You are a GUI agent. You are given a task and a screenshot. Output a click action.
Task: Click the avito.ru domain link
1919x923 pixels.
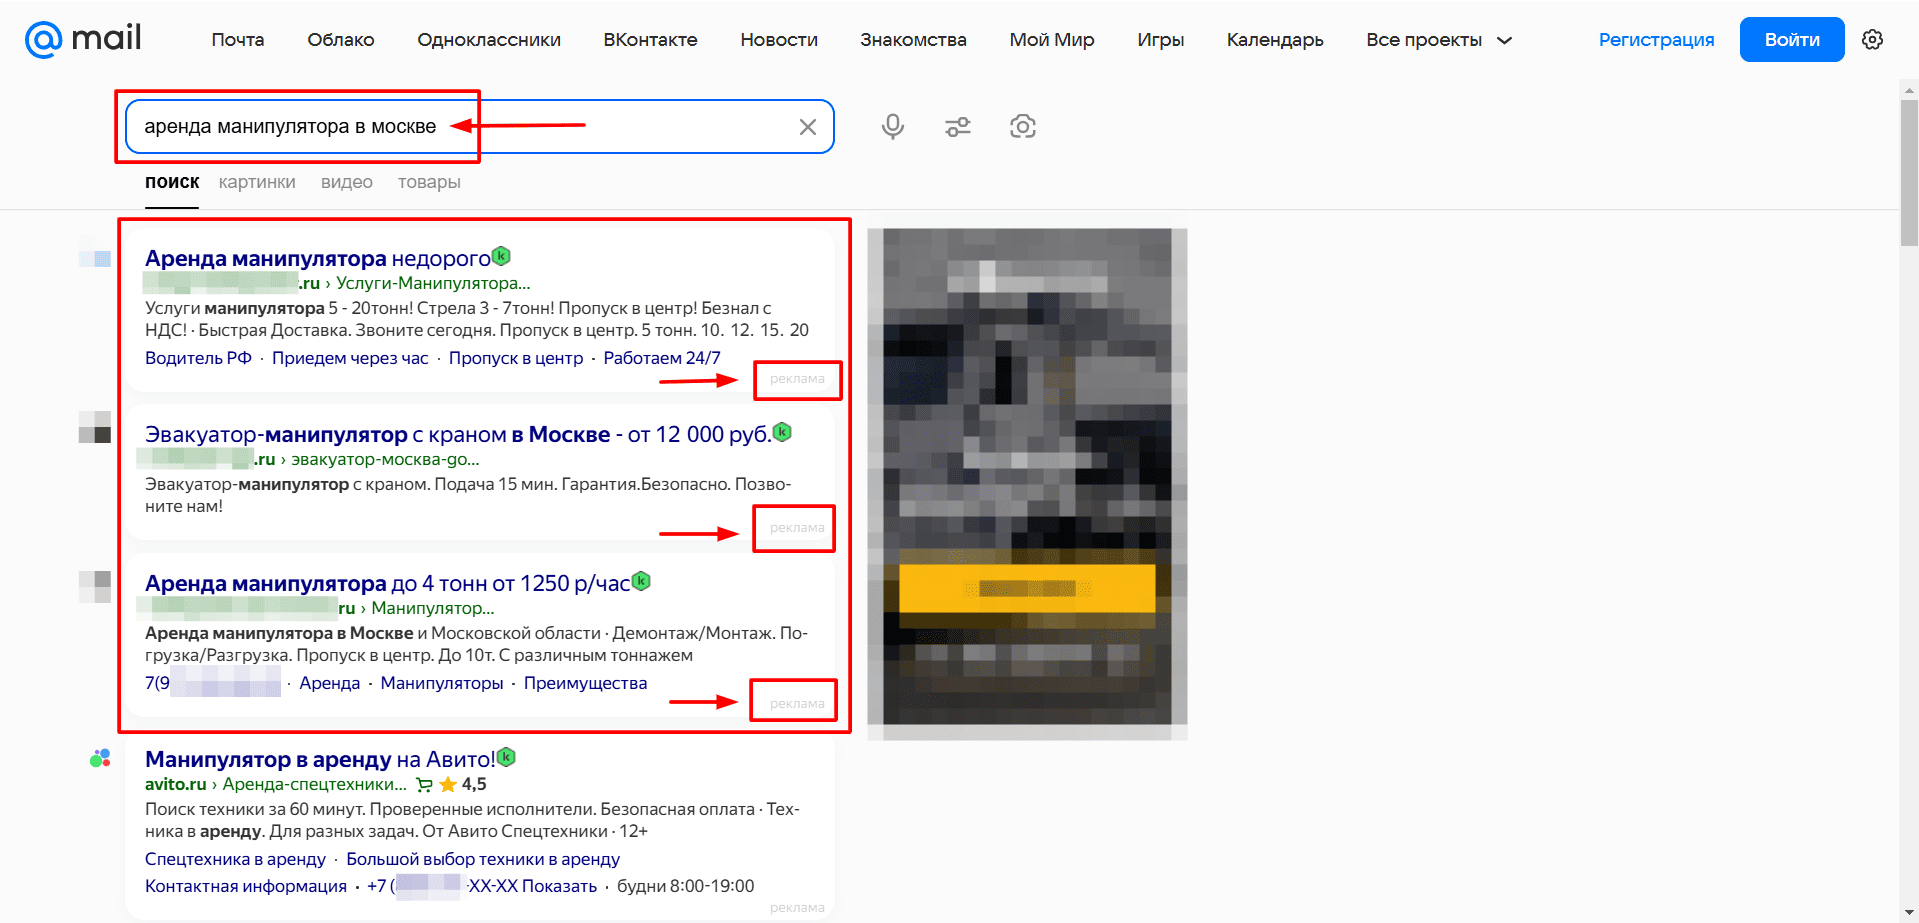(x=176, y=784)
